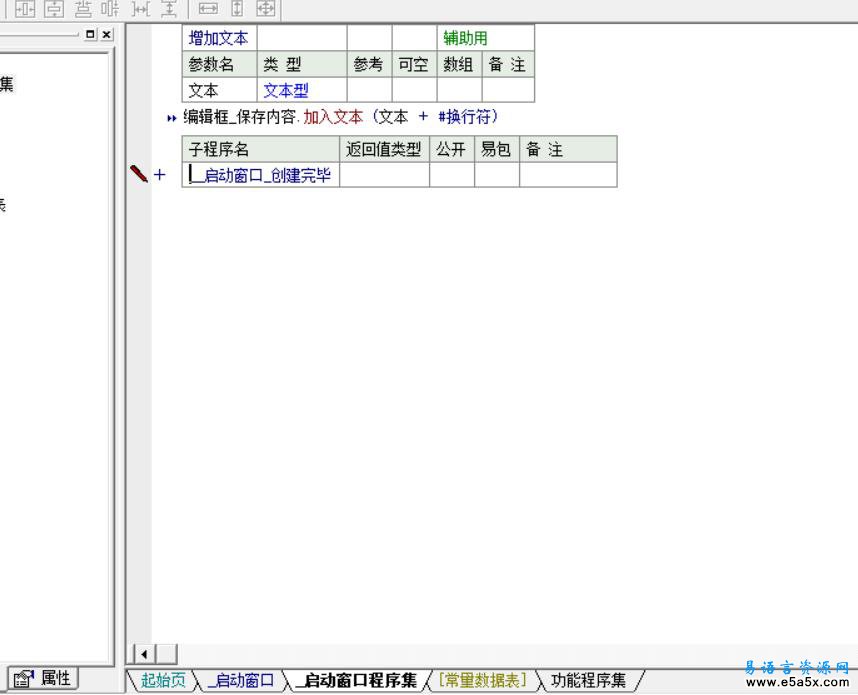858x695 pixels.
Task: Expand subroutine with the plus sign
Action: coord(159,175)
